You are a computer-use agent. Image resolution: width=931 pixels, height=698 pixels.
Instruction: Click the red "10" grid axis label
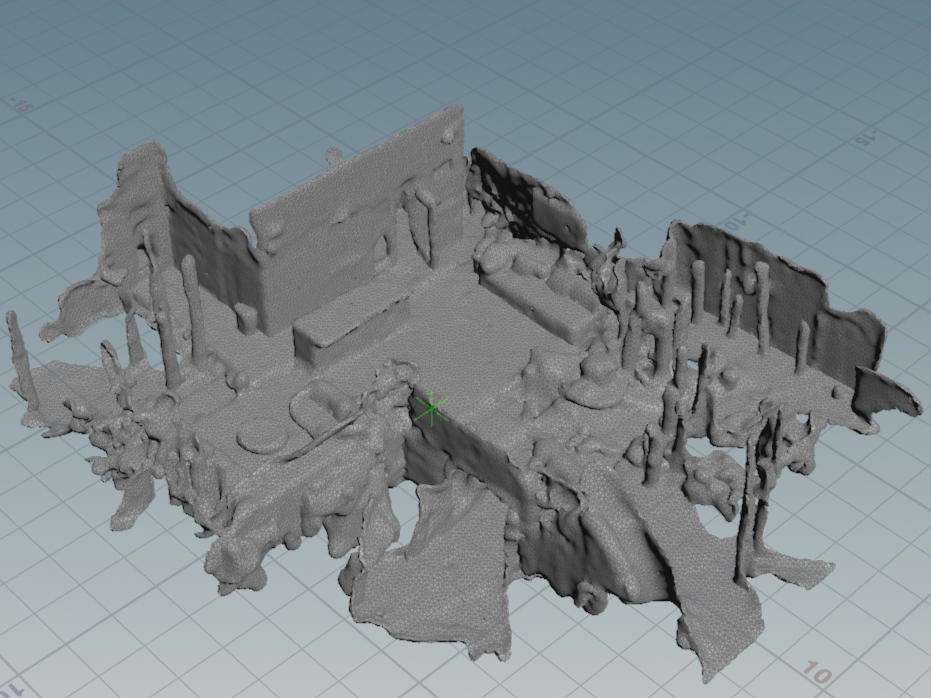[818, 671]
